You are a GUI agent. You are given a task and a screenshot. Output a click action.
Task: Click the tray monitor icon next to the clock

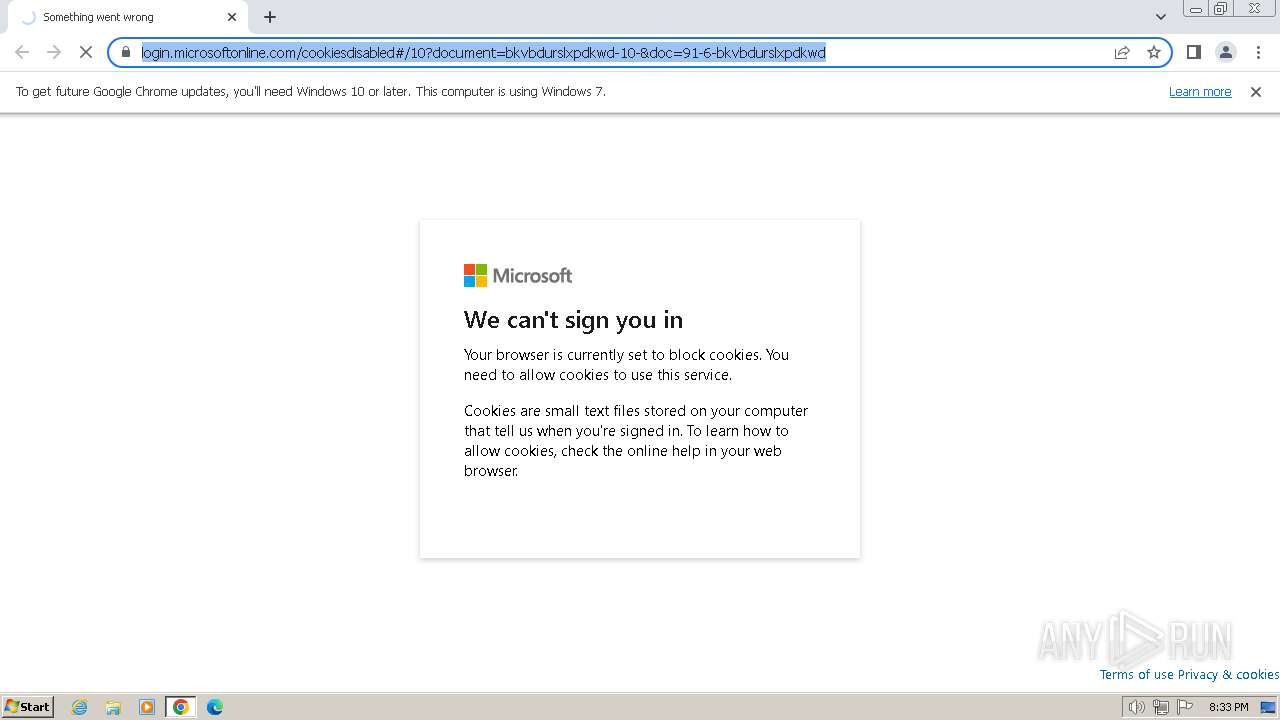1268,707
